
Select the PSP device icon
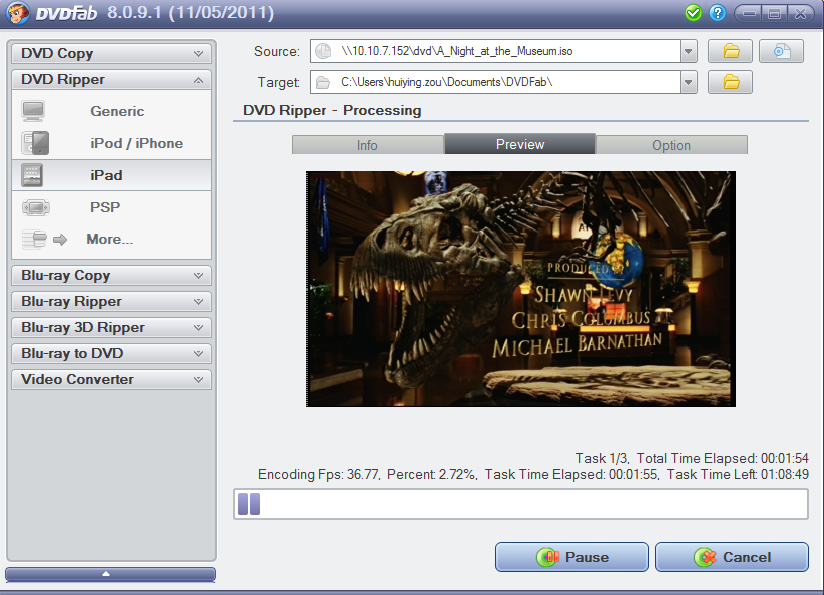click(34, 207)
